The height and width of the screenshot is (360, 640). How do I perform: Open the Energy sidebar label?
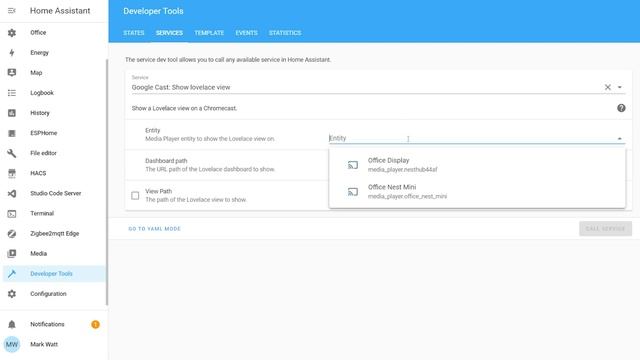[x=39, y=53]
